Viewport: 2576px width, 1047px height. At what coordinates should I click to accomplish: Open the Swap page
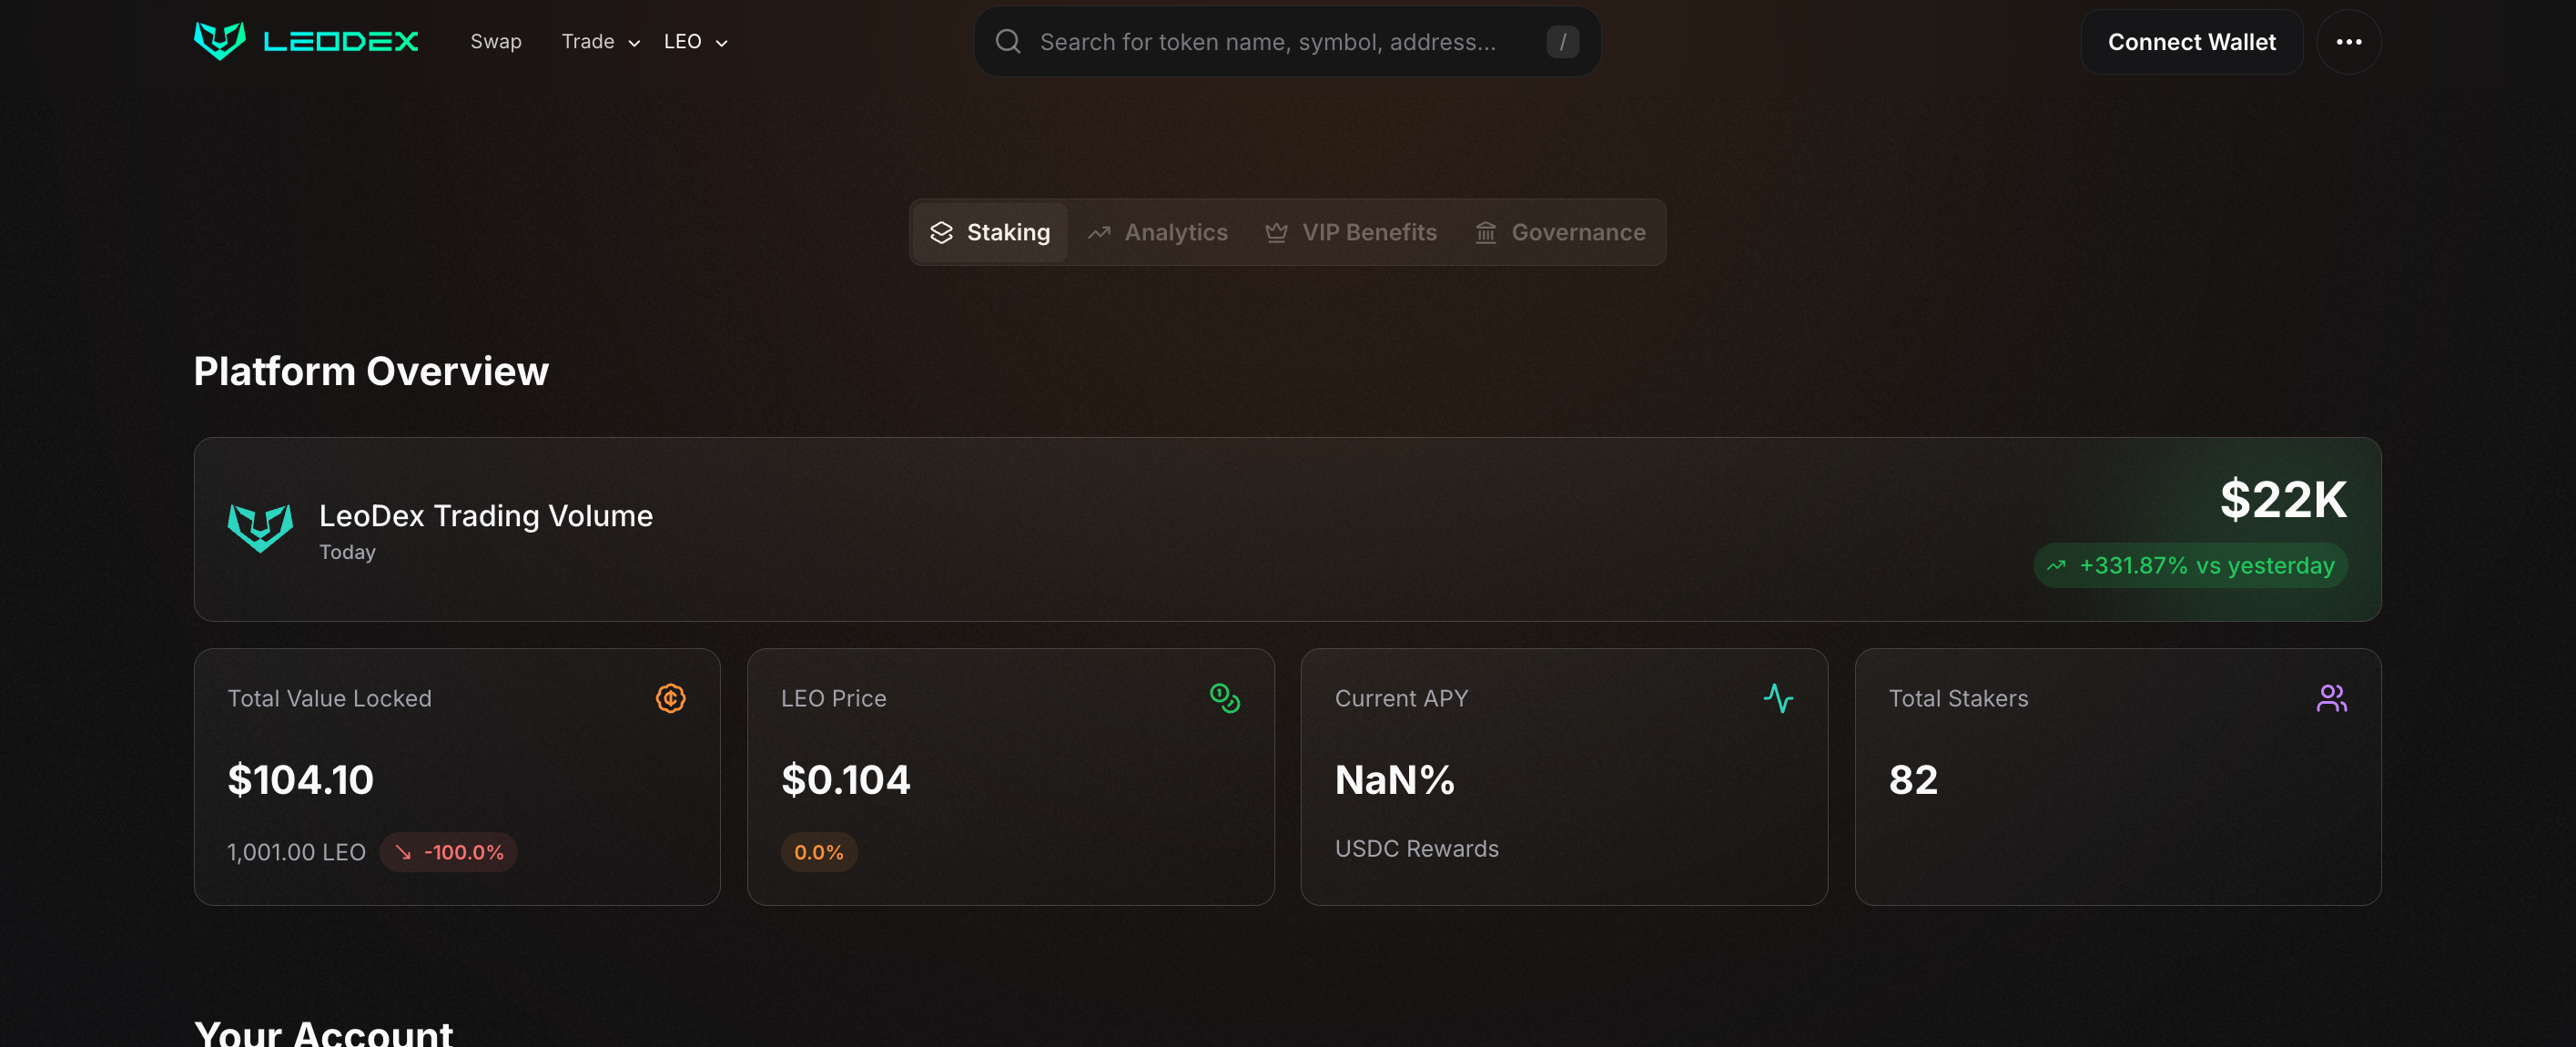pos(496,42)
